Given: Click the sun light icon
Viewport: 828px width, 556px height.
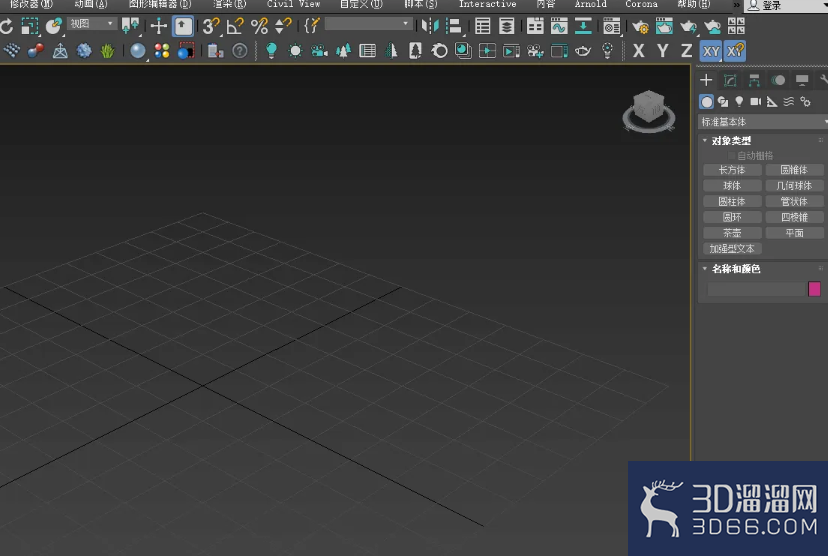Looking at the screenshot, I should (x=295, y=51).
